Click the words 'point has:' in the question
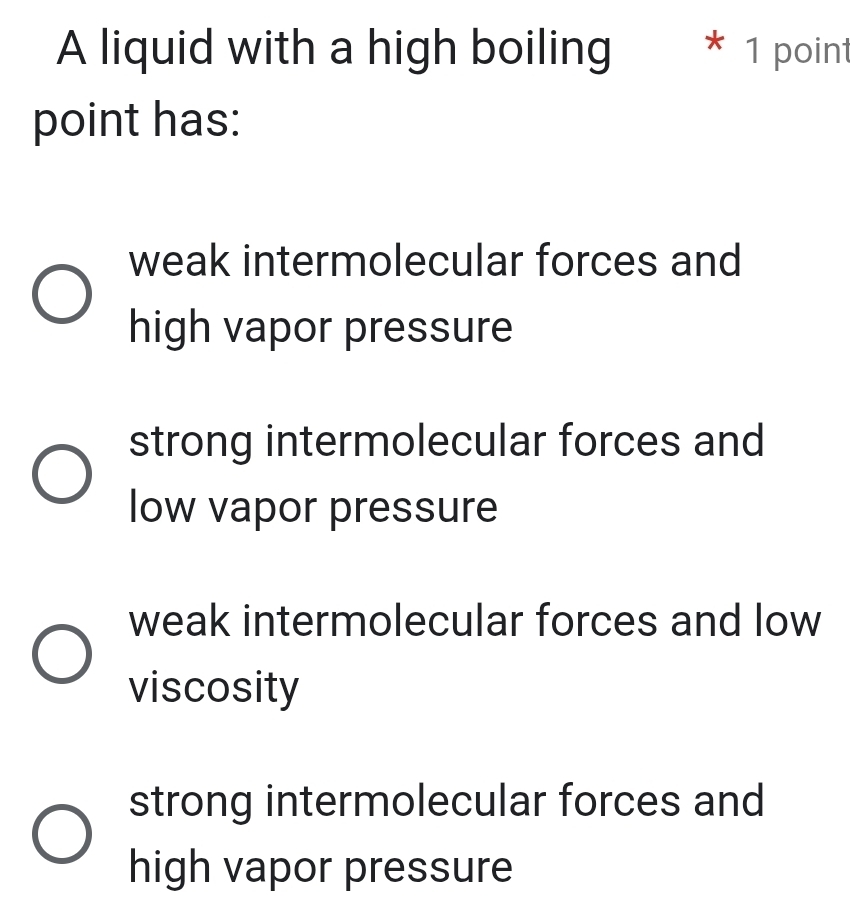Screen dimensions: 850x913 click(136, 120)
